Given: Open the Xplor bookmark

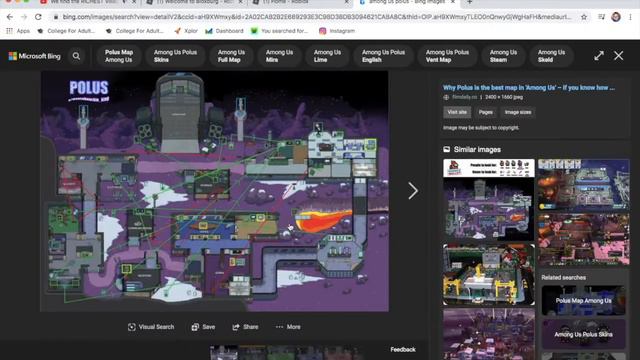Looking at the screenshot, I should [x=186, y=31].
